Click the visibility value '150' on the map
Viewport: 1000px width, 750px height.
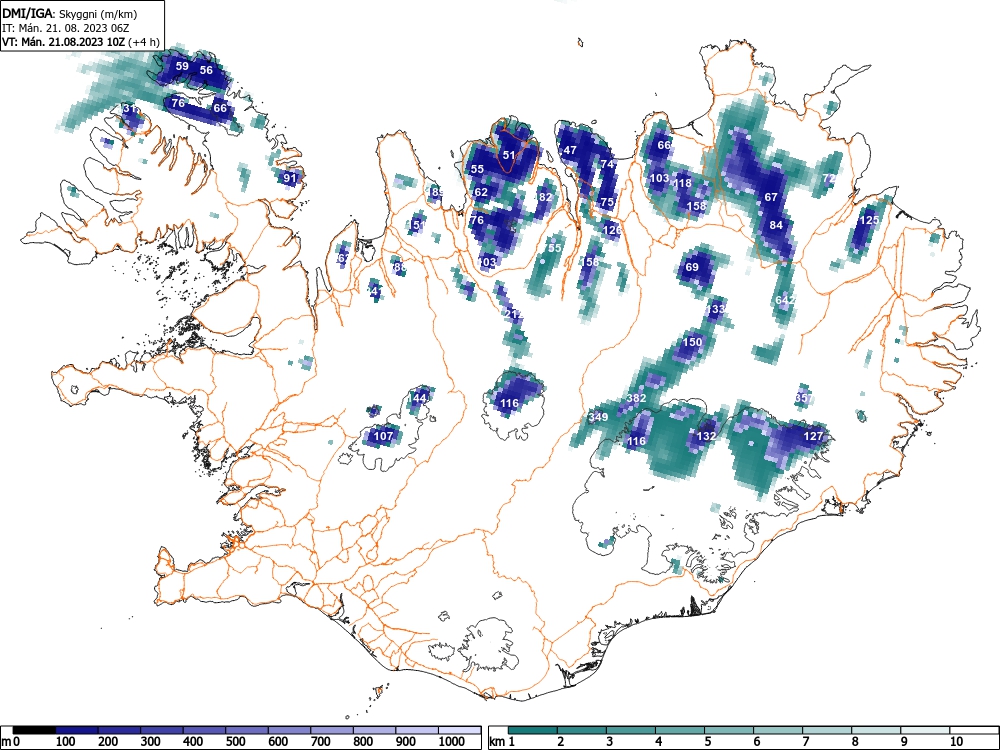pos(693,342)
